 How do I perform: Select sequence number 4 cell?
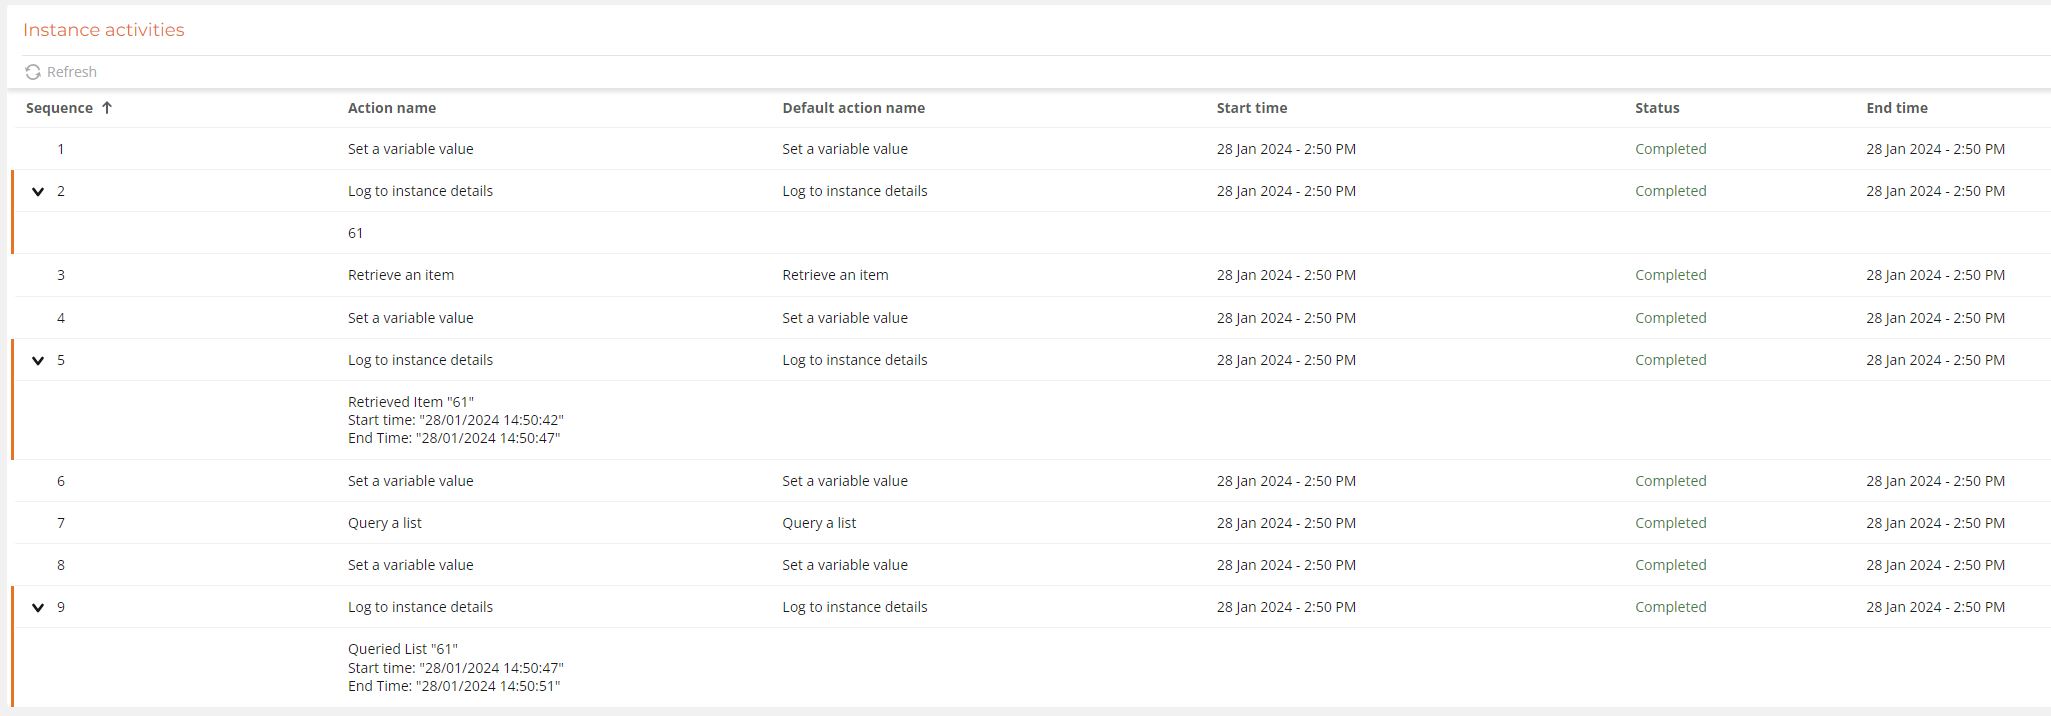click(x=61, y=318)
